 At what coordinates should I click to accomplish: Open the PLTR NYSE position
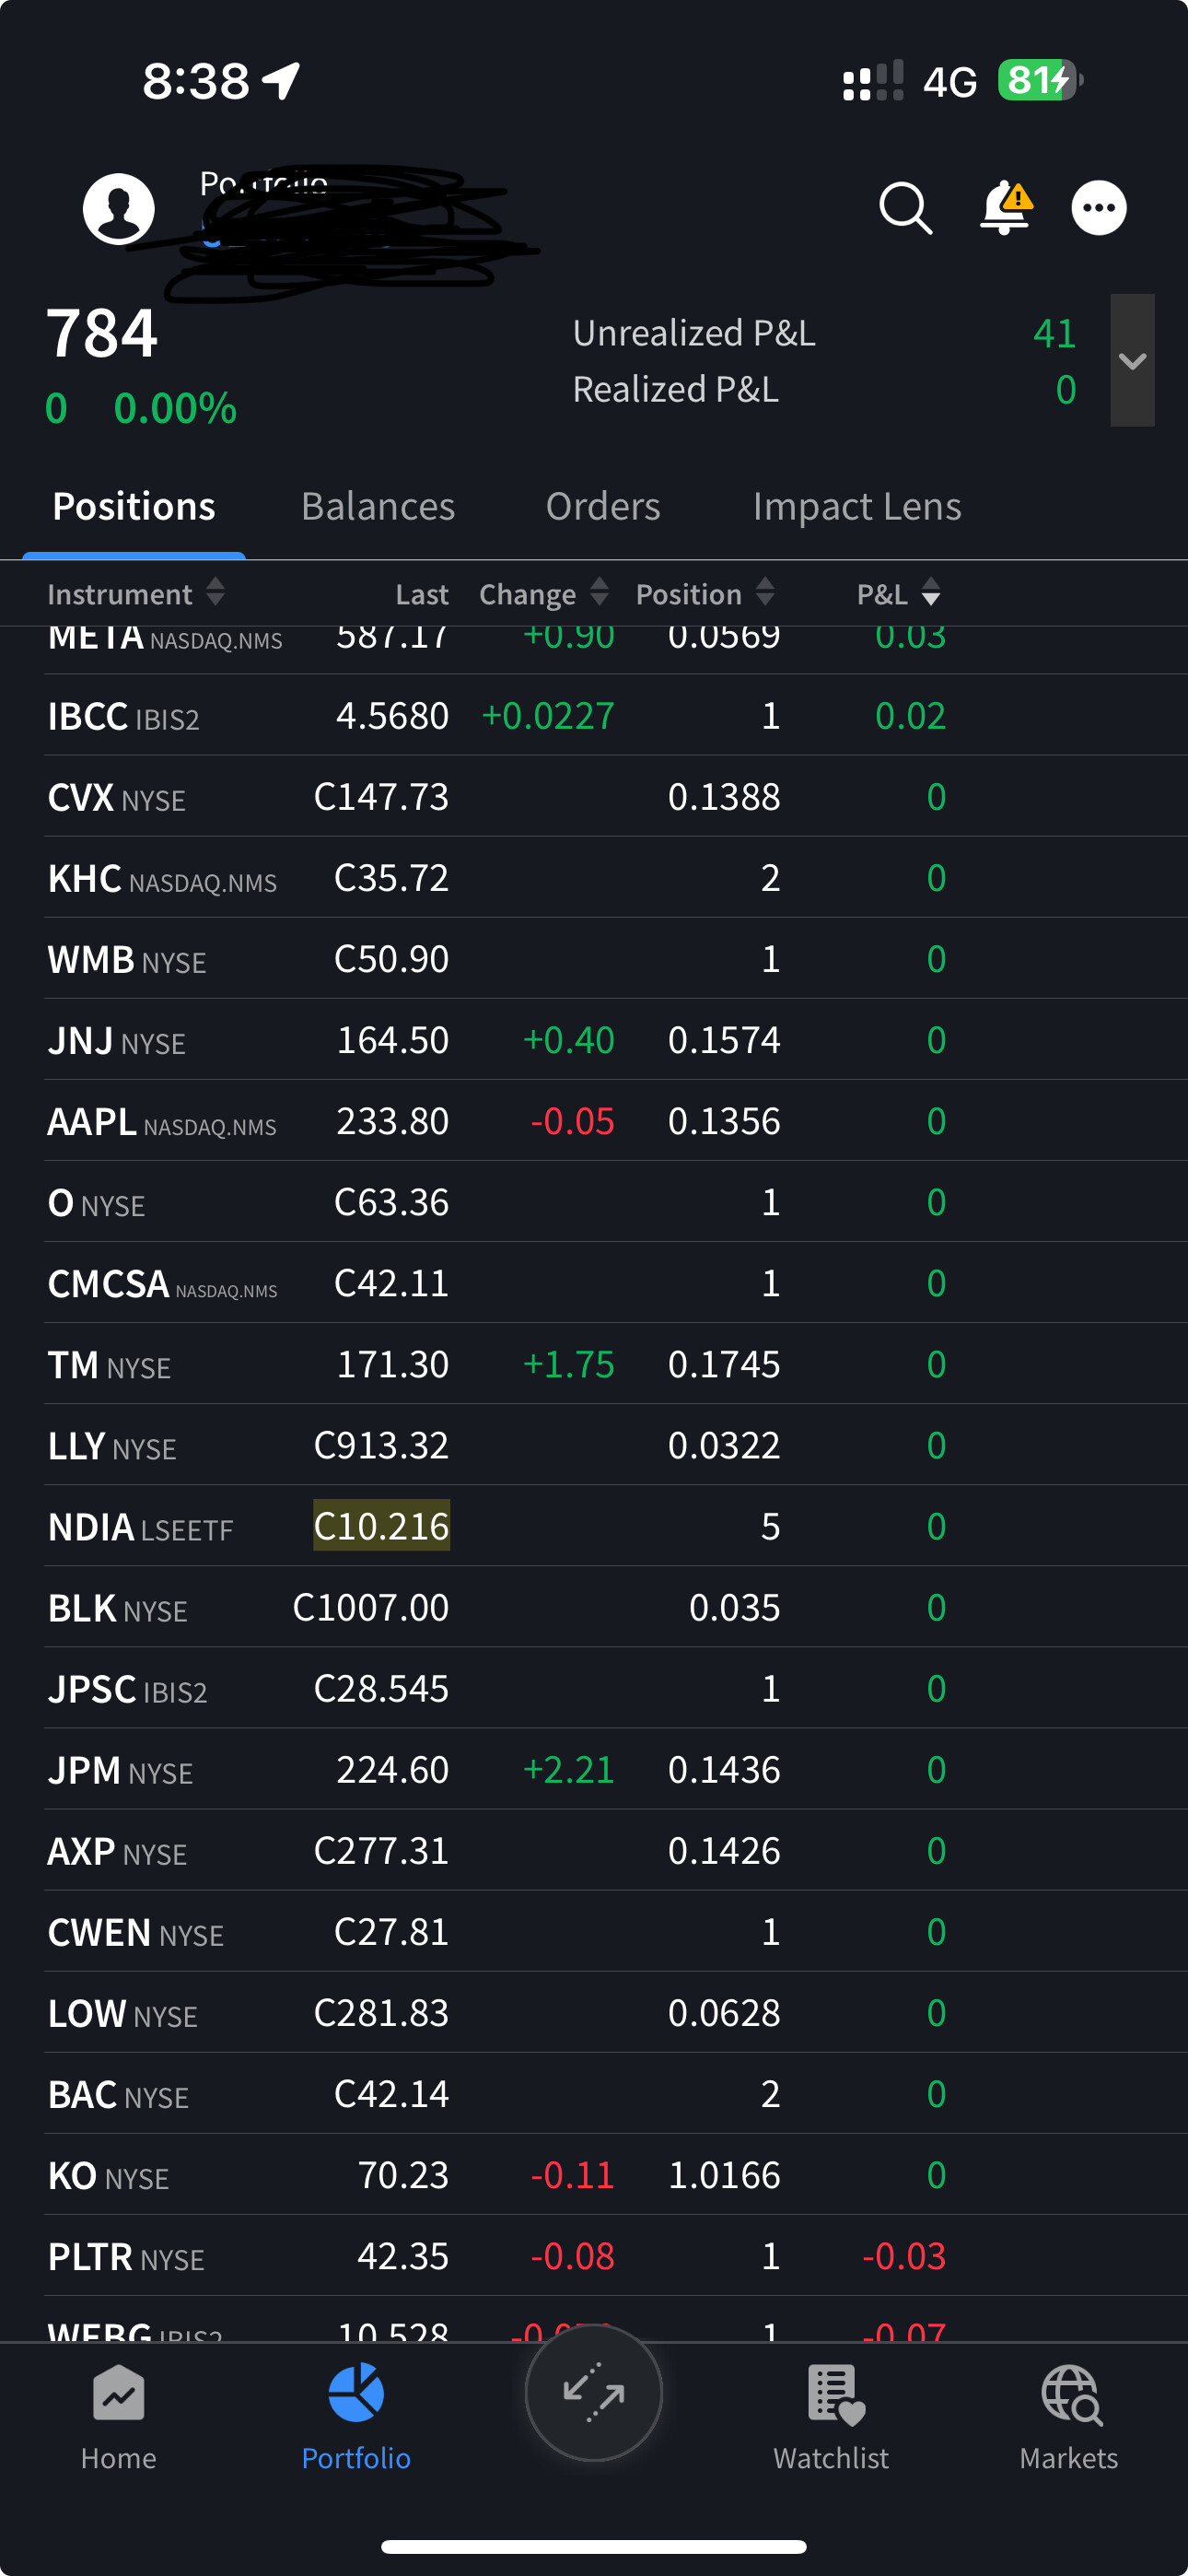[594, 2254]
